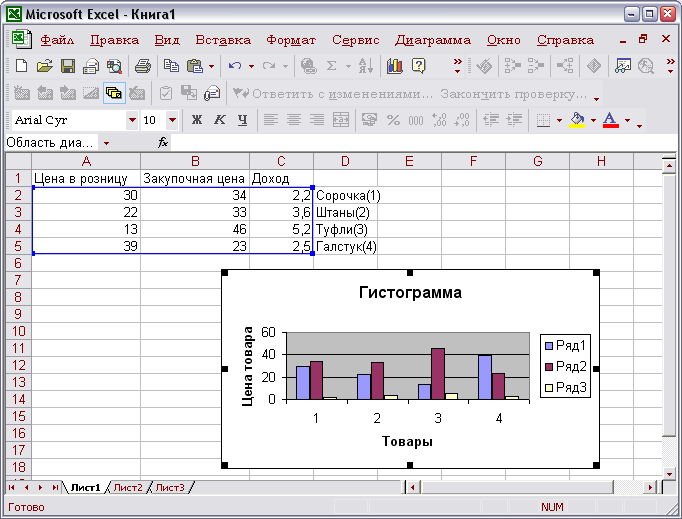Open a file with the folder icon
This screenshot has width=682, height=519.
point(45,66)
